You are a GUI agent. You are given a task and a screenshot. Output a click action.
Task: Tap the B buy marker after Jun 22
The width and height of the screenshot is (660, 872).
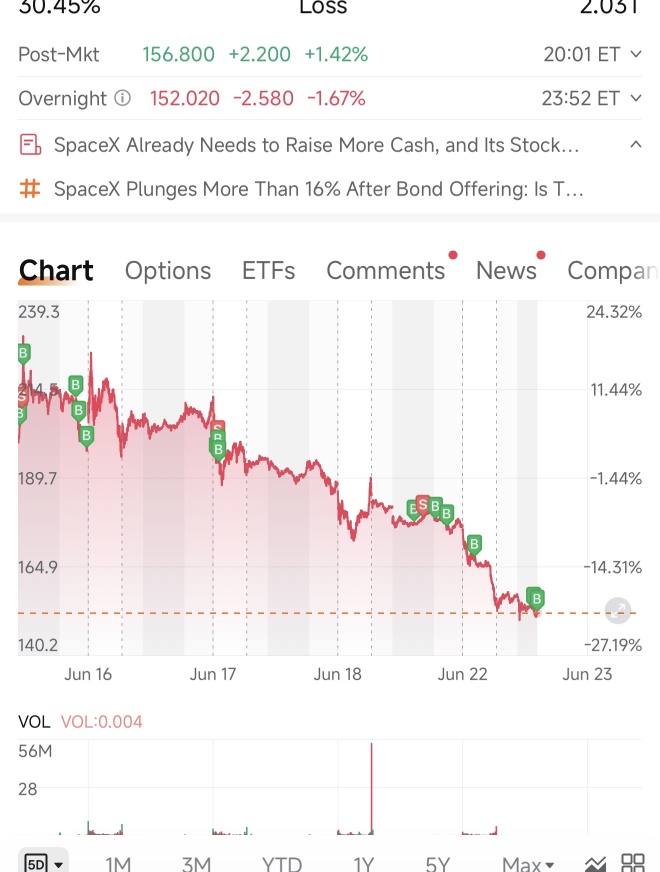pos(474,544)
